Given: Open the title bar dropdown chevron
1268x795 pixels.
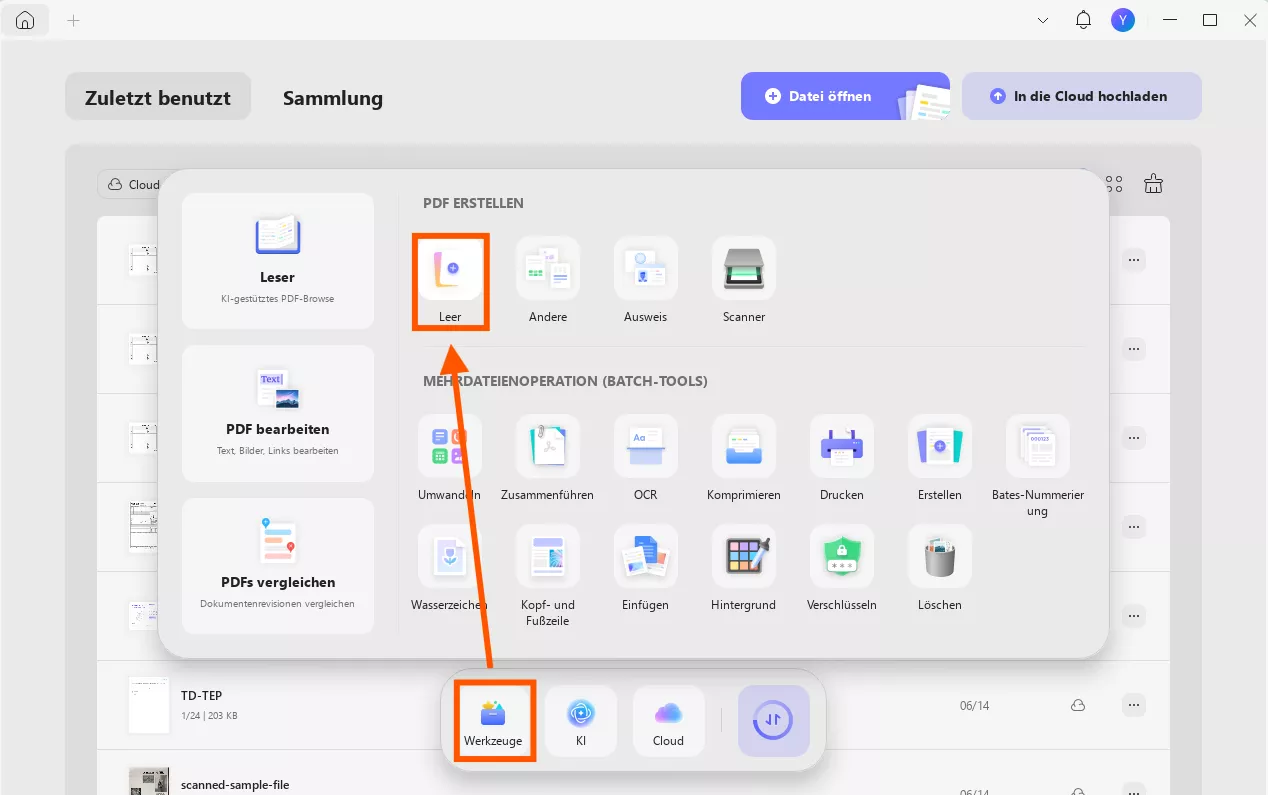Looking at the screenshot, I should point(1043,20).
